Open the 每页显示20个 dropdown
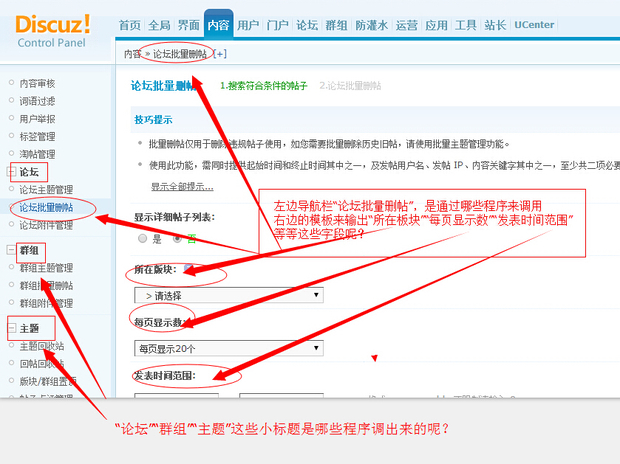 point(229,348)
